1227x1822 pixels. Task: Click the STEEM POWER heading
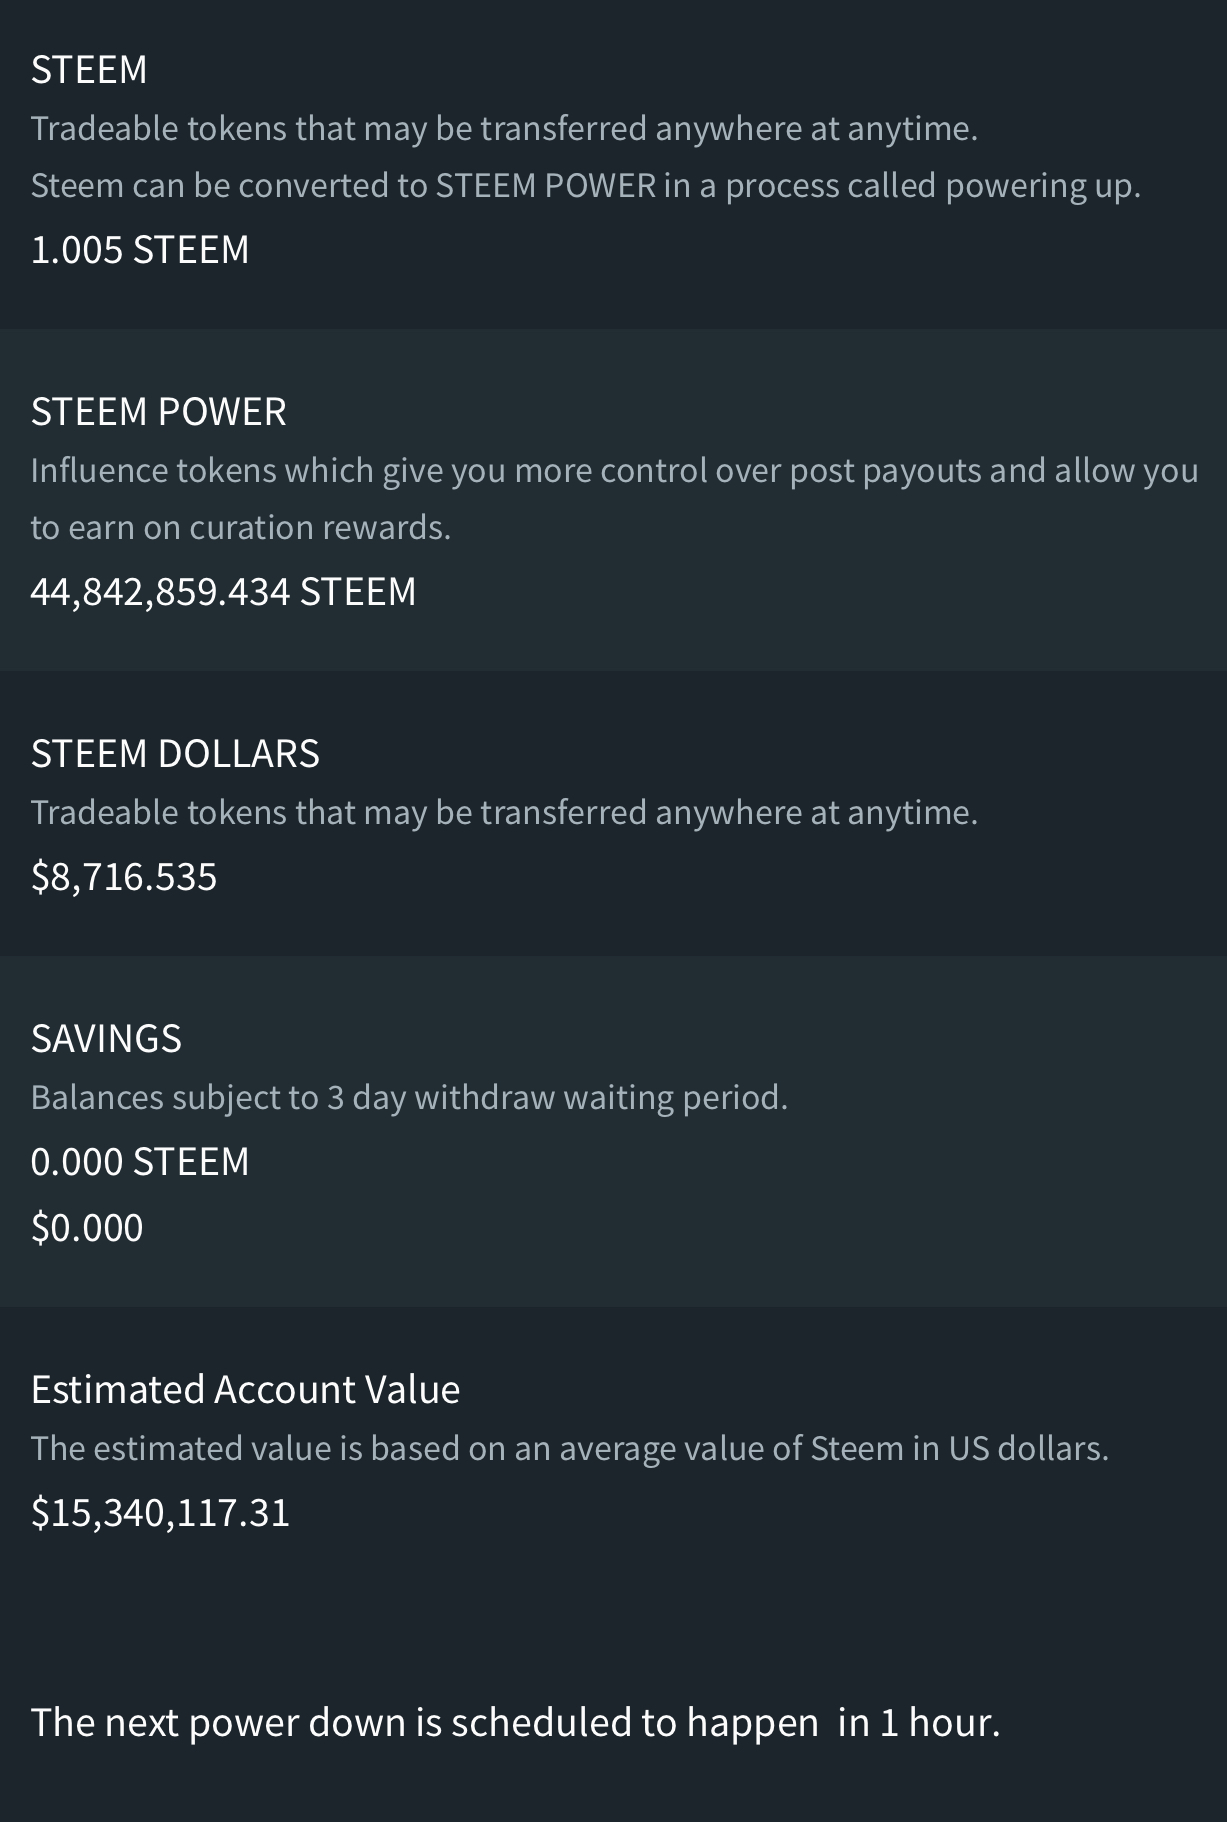pos(159,412)
